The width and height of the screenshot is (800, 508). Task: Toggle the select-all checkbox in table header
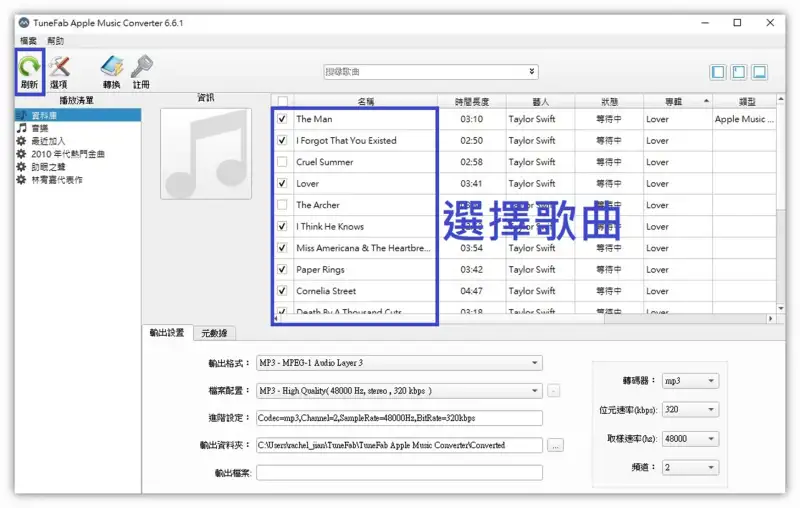[x=283, y=101]
